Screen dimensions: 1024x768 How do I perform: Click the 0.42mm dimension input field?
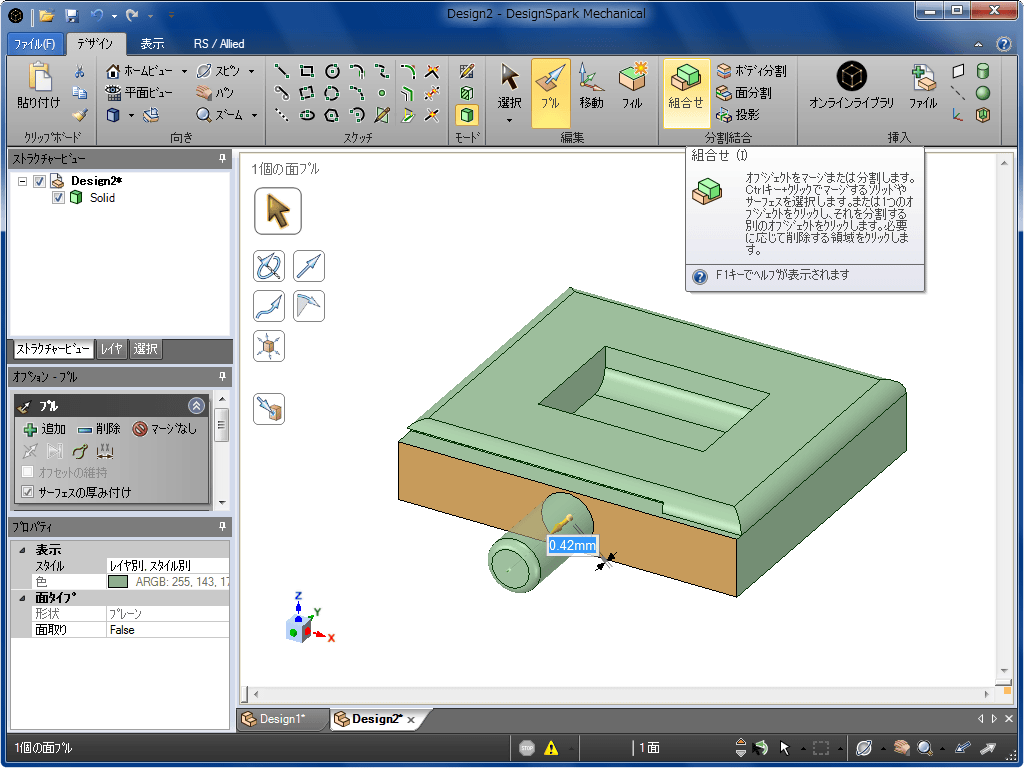[x=572, y=545]
